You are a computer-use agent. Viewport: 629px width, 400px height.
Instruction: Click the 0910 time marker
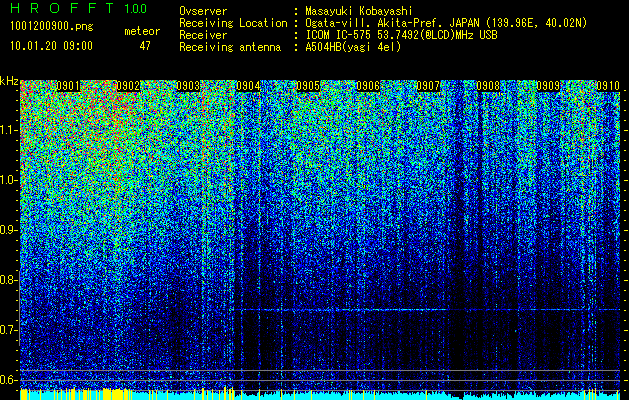tap(609, 86)
